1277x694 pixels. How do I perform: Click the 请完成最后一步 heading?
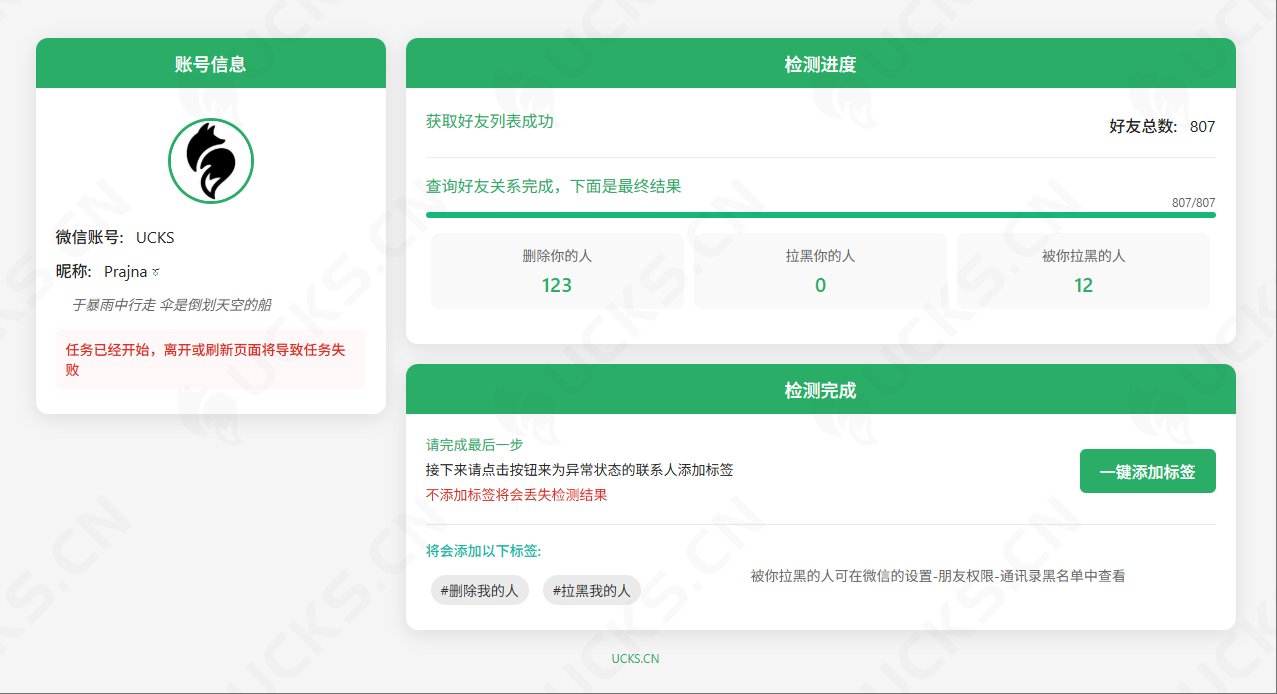[475, 445]
